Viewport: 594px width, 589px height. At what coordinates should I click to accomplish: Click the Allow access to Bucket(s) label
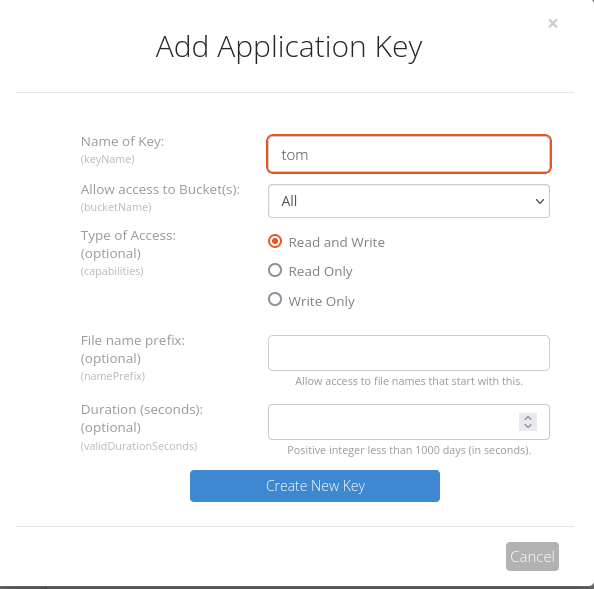(160, 189)
